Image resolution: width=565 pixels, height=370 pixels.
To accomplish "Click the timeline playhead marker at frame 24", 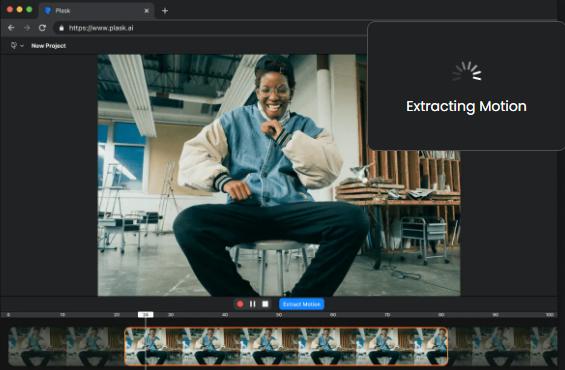I will coord(146,315).
